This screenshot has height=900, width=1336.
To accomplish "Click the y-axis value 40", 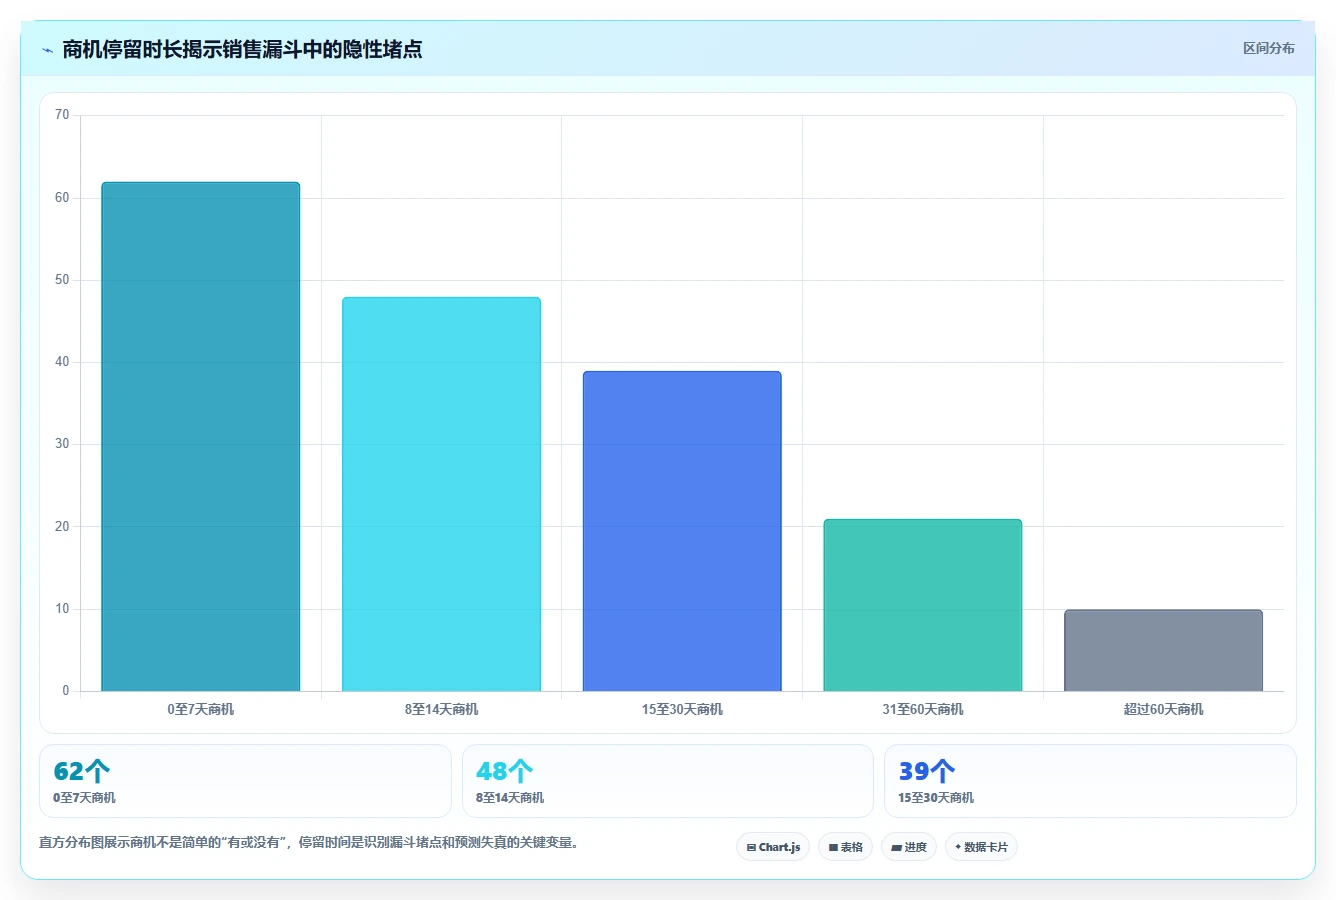I will click(62, 362).
